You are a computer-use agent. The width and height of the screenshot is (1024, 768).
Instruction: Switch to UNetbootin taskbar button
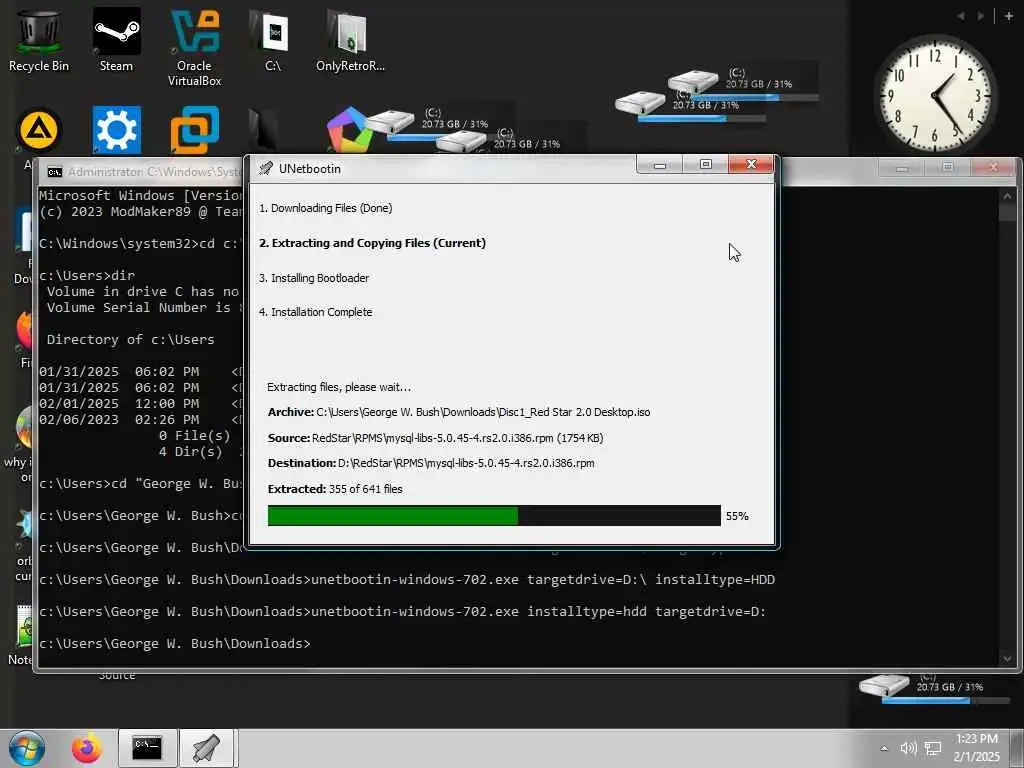point(206,748)
